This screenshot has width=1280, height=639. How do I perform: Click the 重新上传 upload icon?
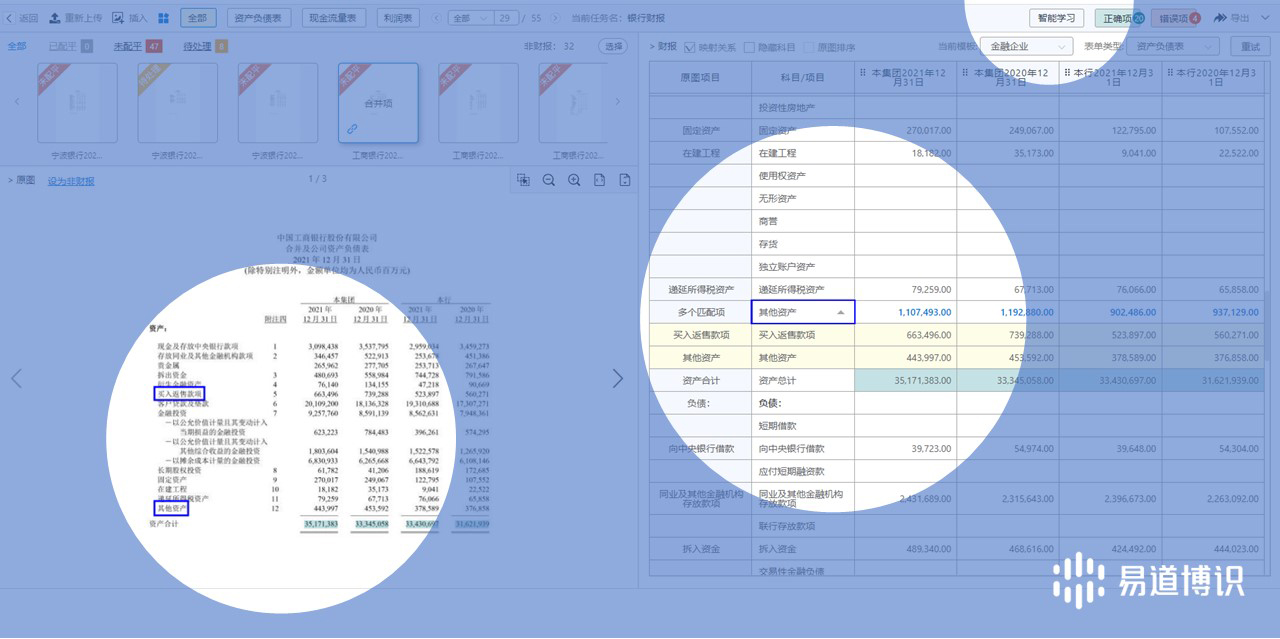coord(54,18)
